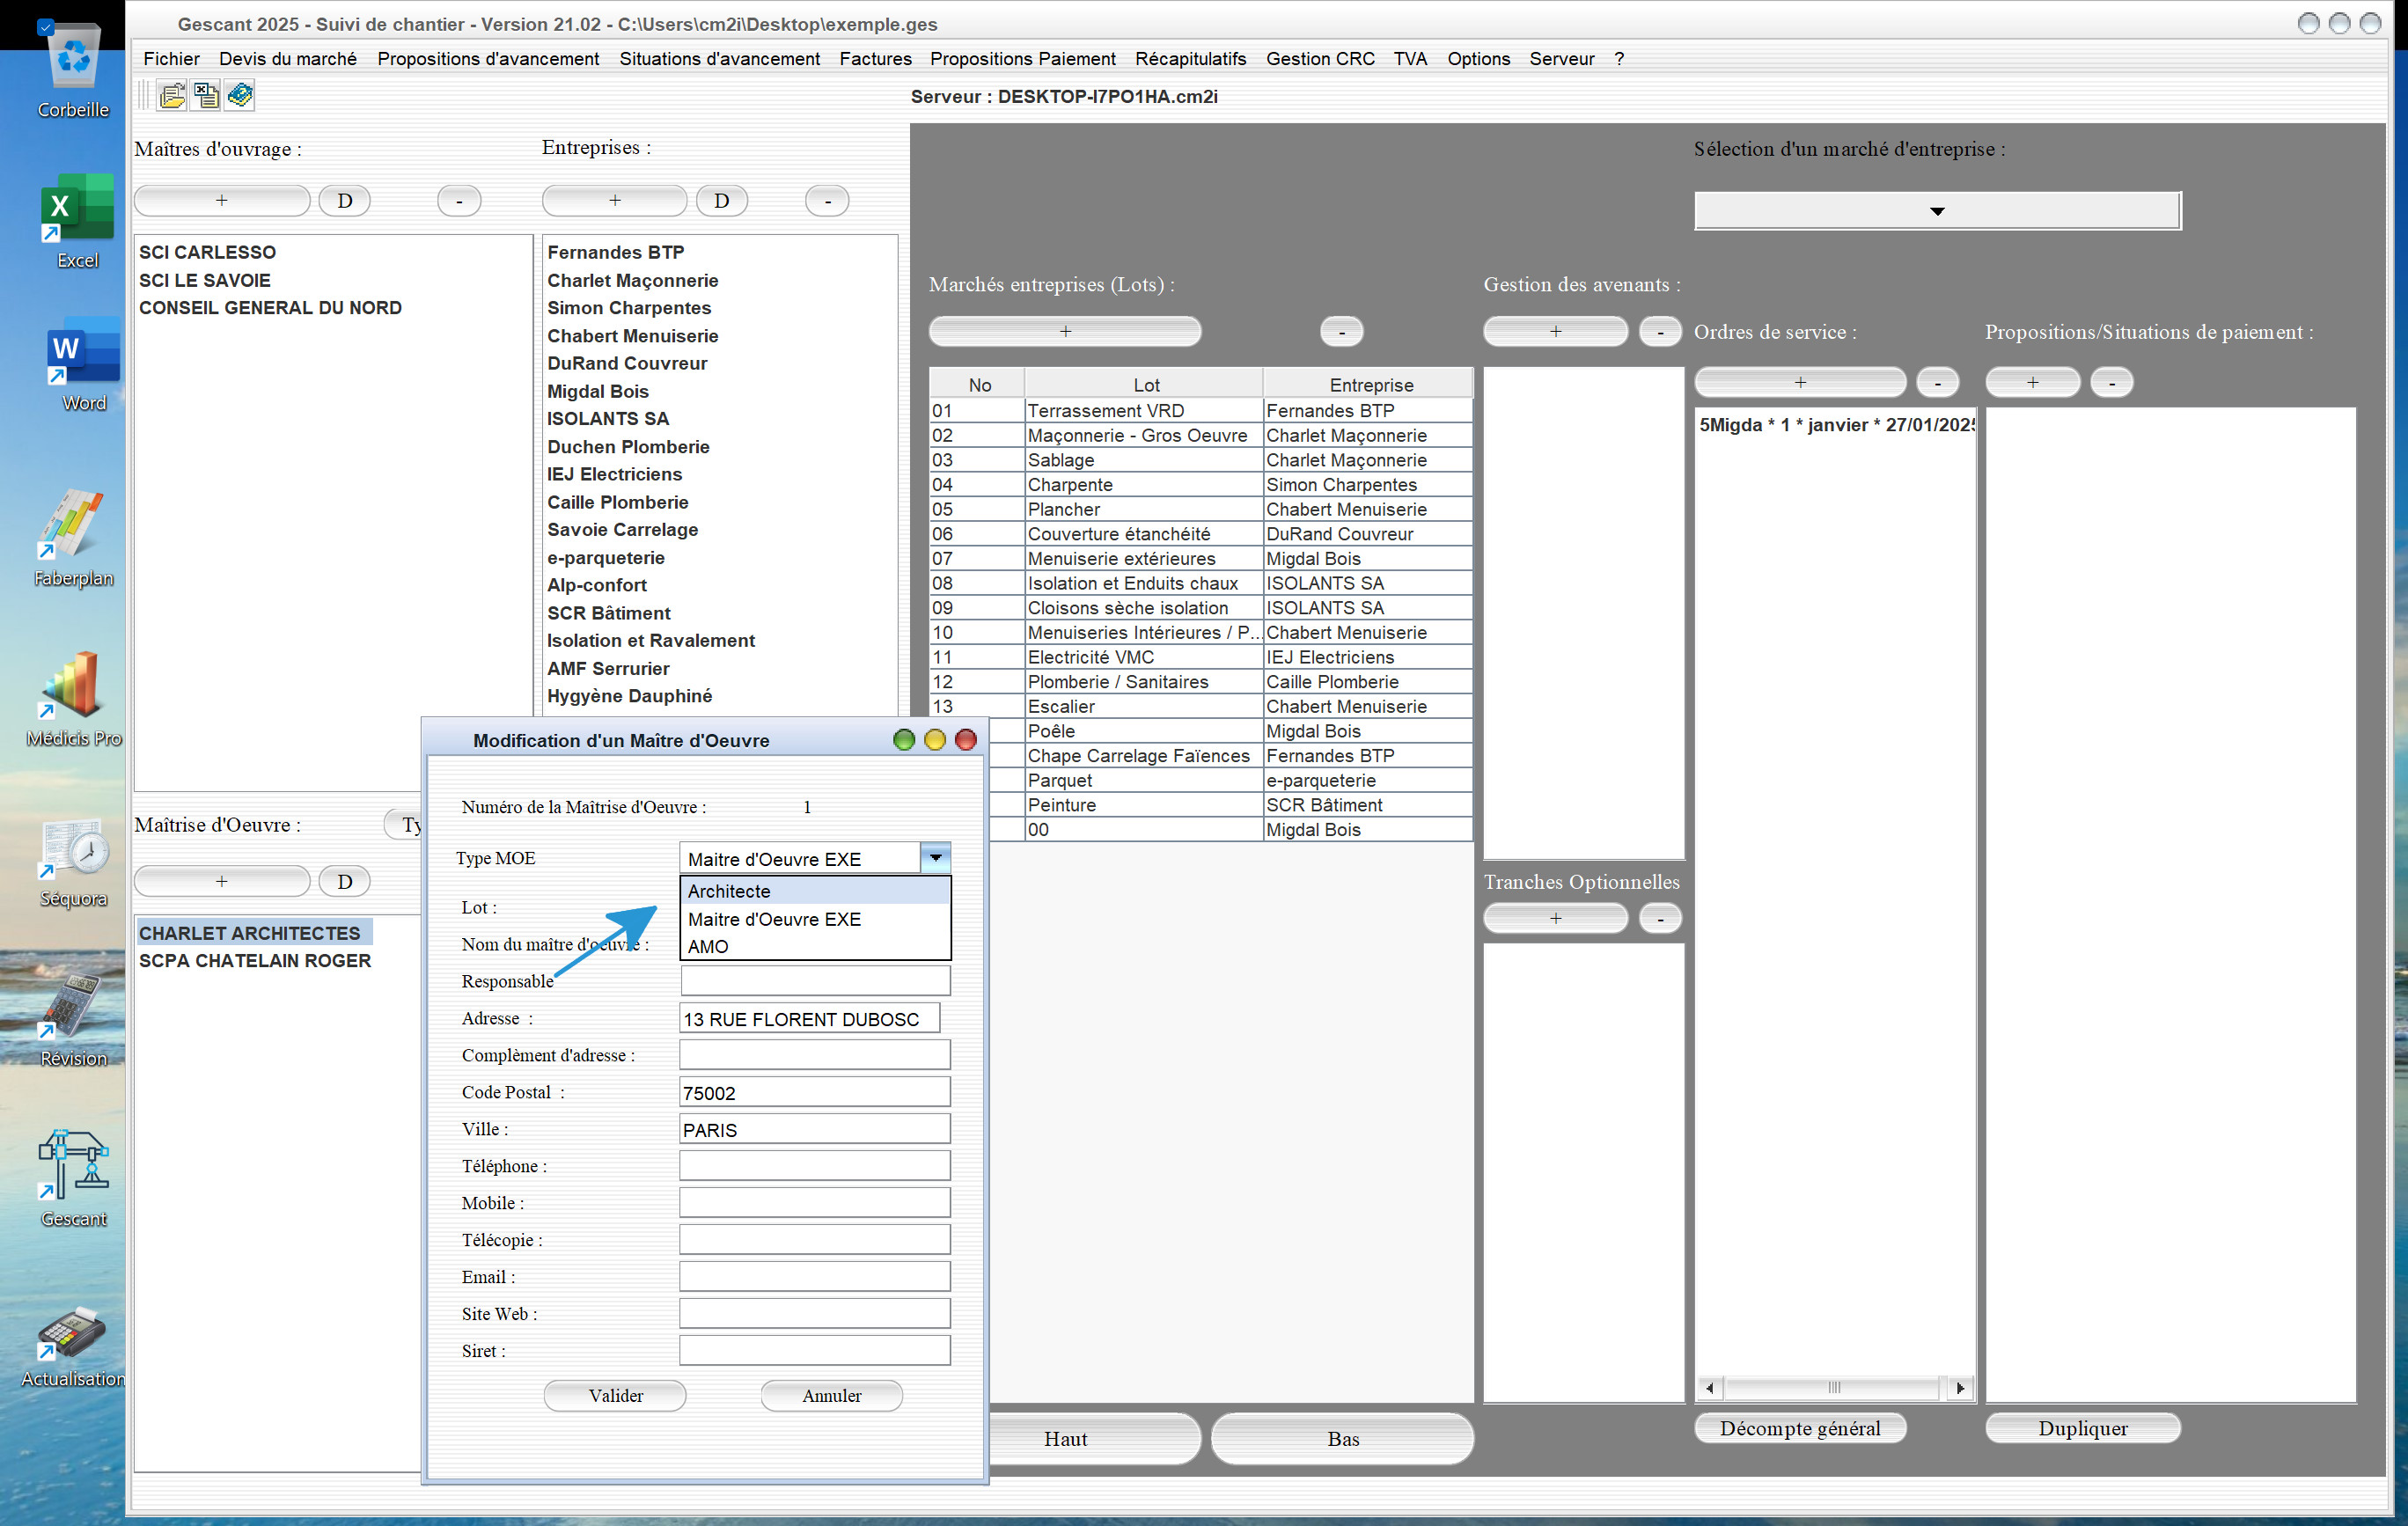Click the green dialog window button

tap(903, 740)
